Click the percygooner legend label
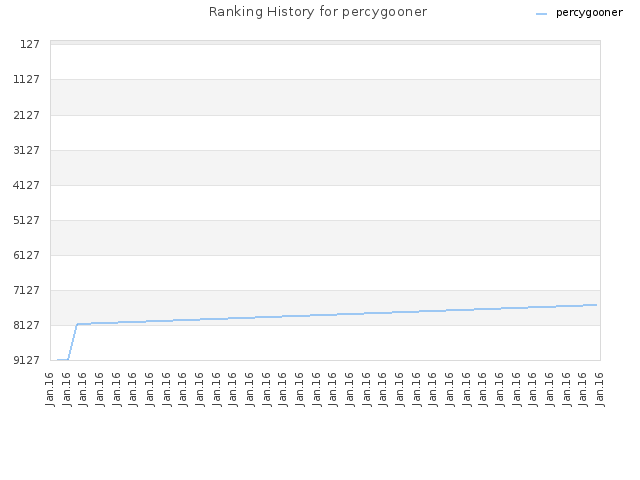The image size is (640, 480). (x=589, y=13)
